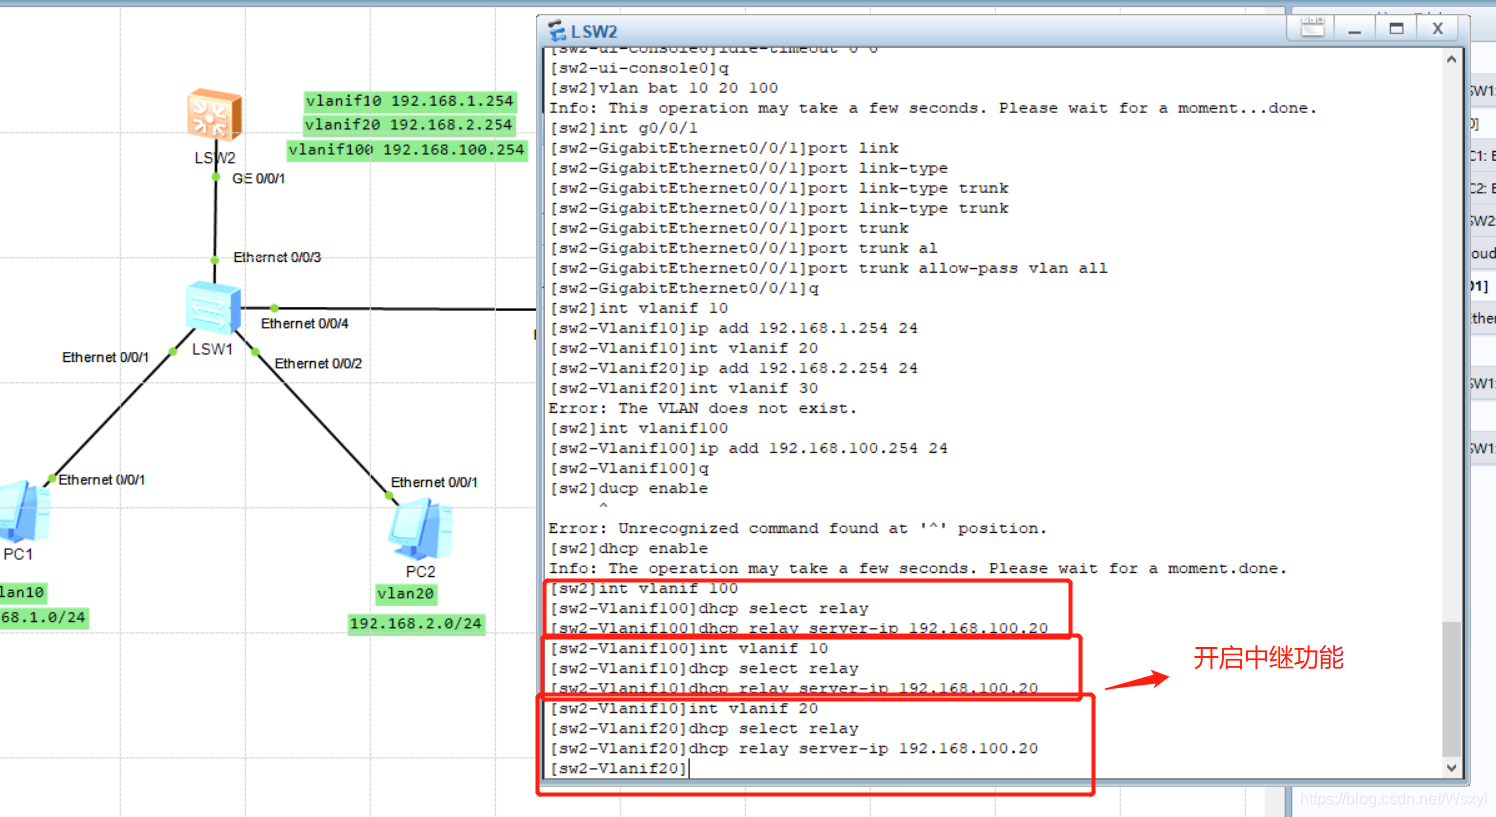Click '[sw2-Vlanif100]dhcp select relay' line
The image size is (1496, 817).
[709, 608]
